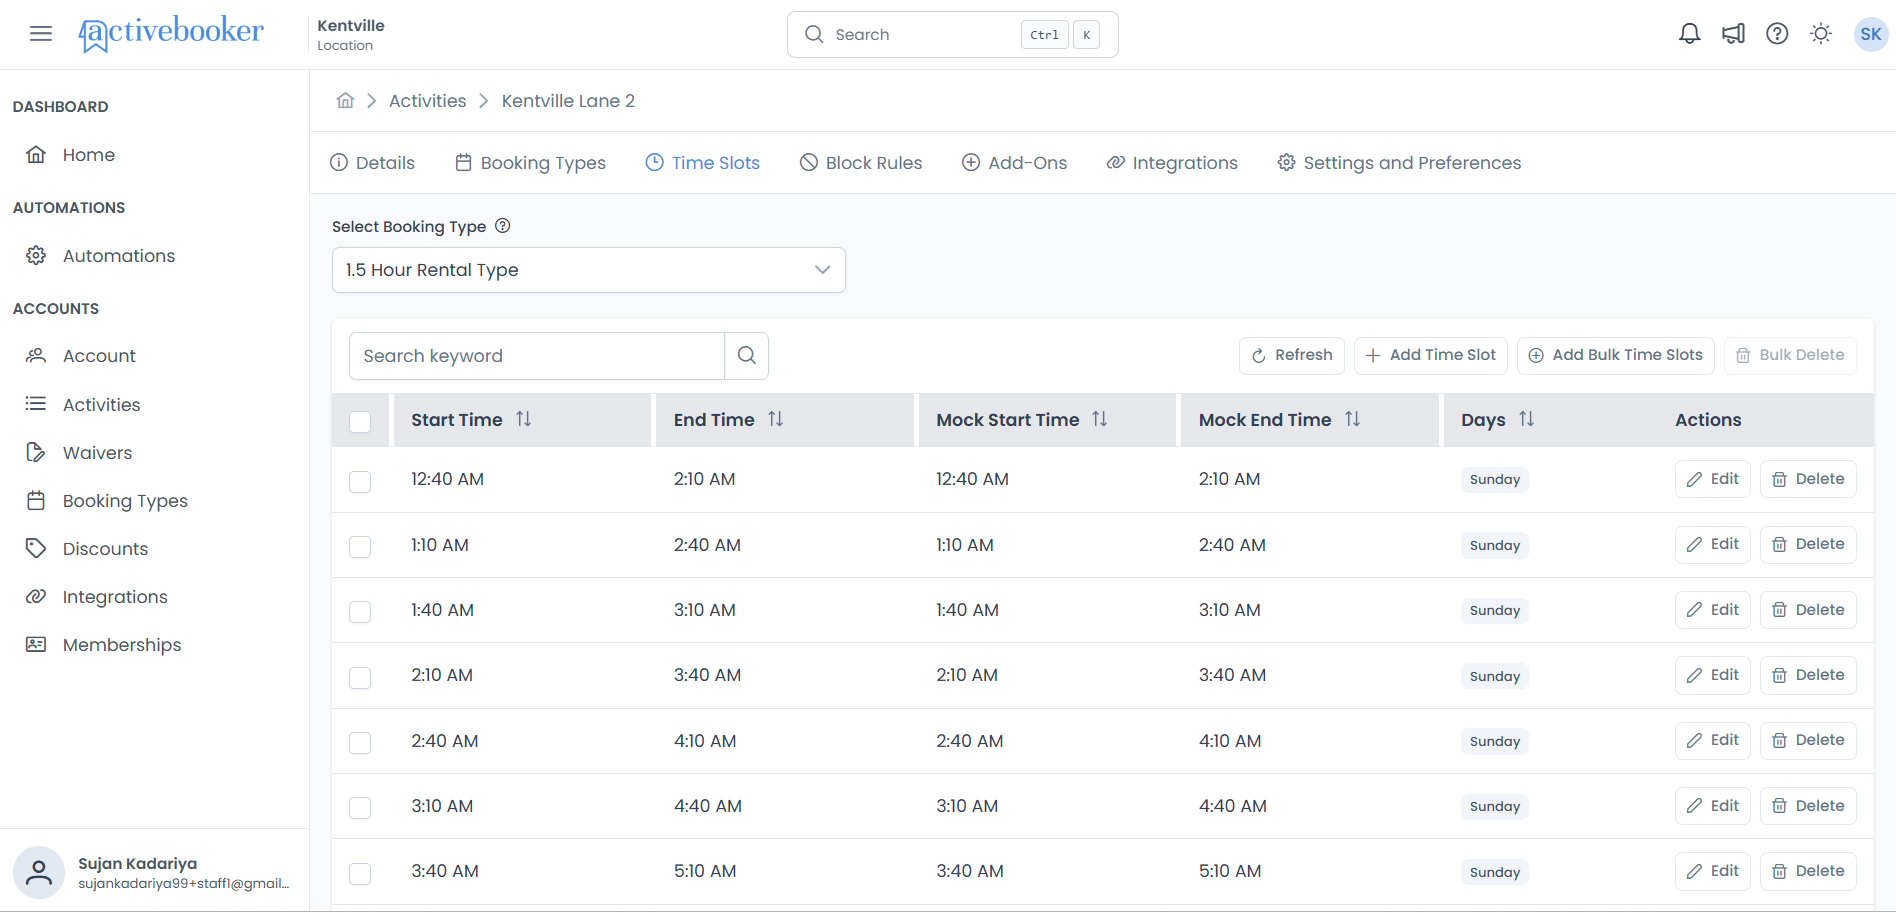Image resolution: width=1896 pixels, height=912 pixels.
Task: Open the Settings and Preferences tab
Action: 1399,163
